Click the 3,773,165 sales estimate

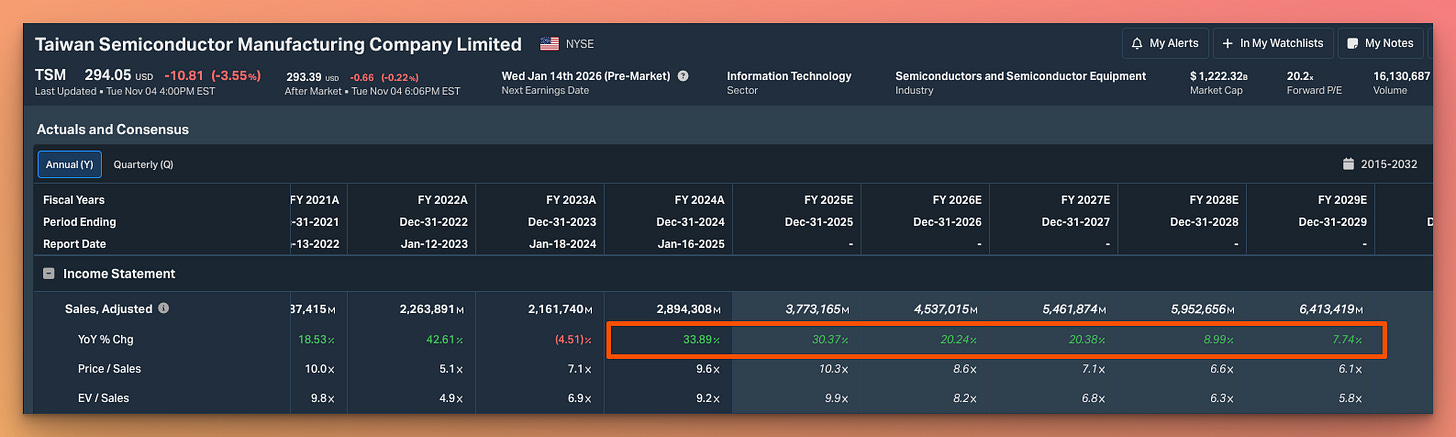[x=817, y=309]
